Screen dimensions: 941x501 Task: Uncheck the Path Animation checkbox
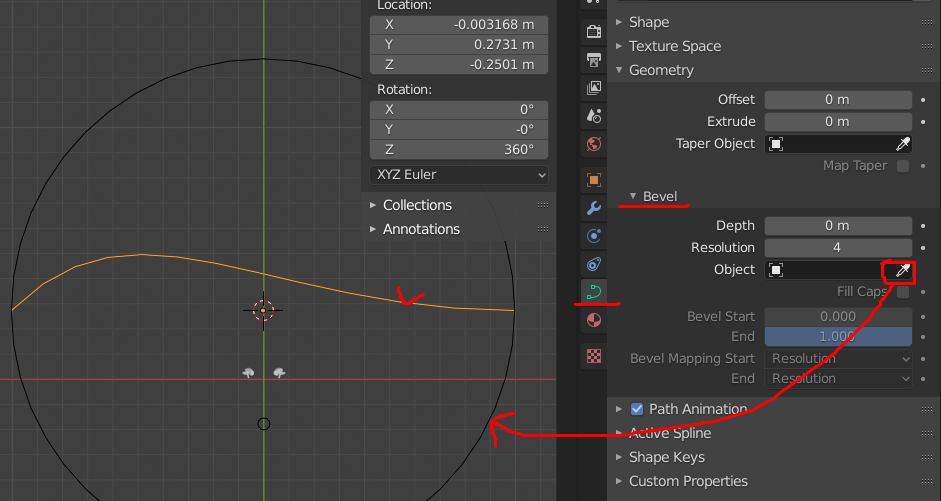click(x=637, y=409)
